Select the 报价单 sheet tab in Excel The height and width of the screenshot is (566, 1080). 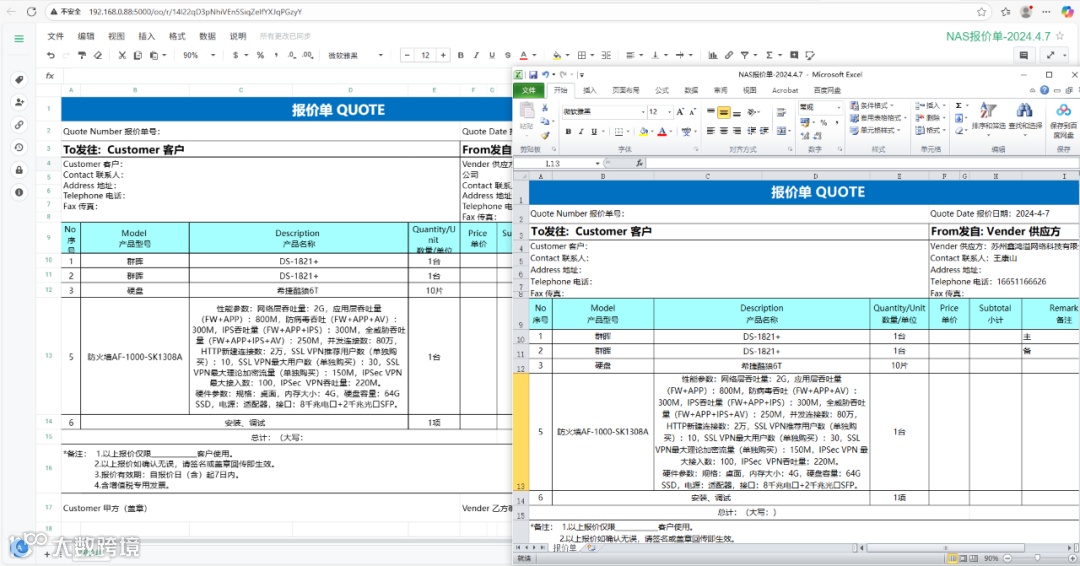564,548
